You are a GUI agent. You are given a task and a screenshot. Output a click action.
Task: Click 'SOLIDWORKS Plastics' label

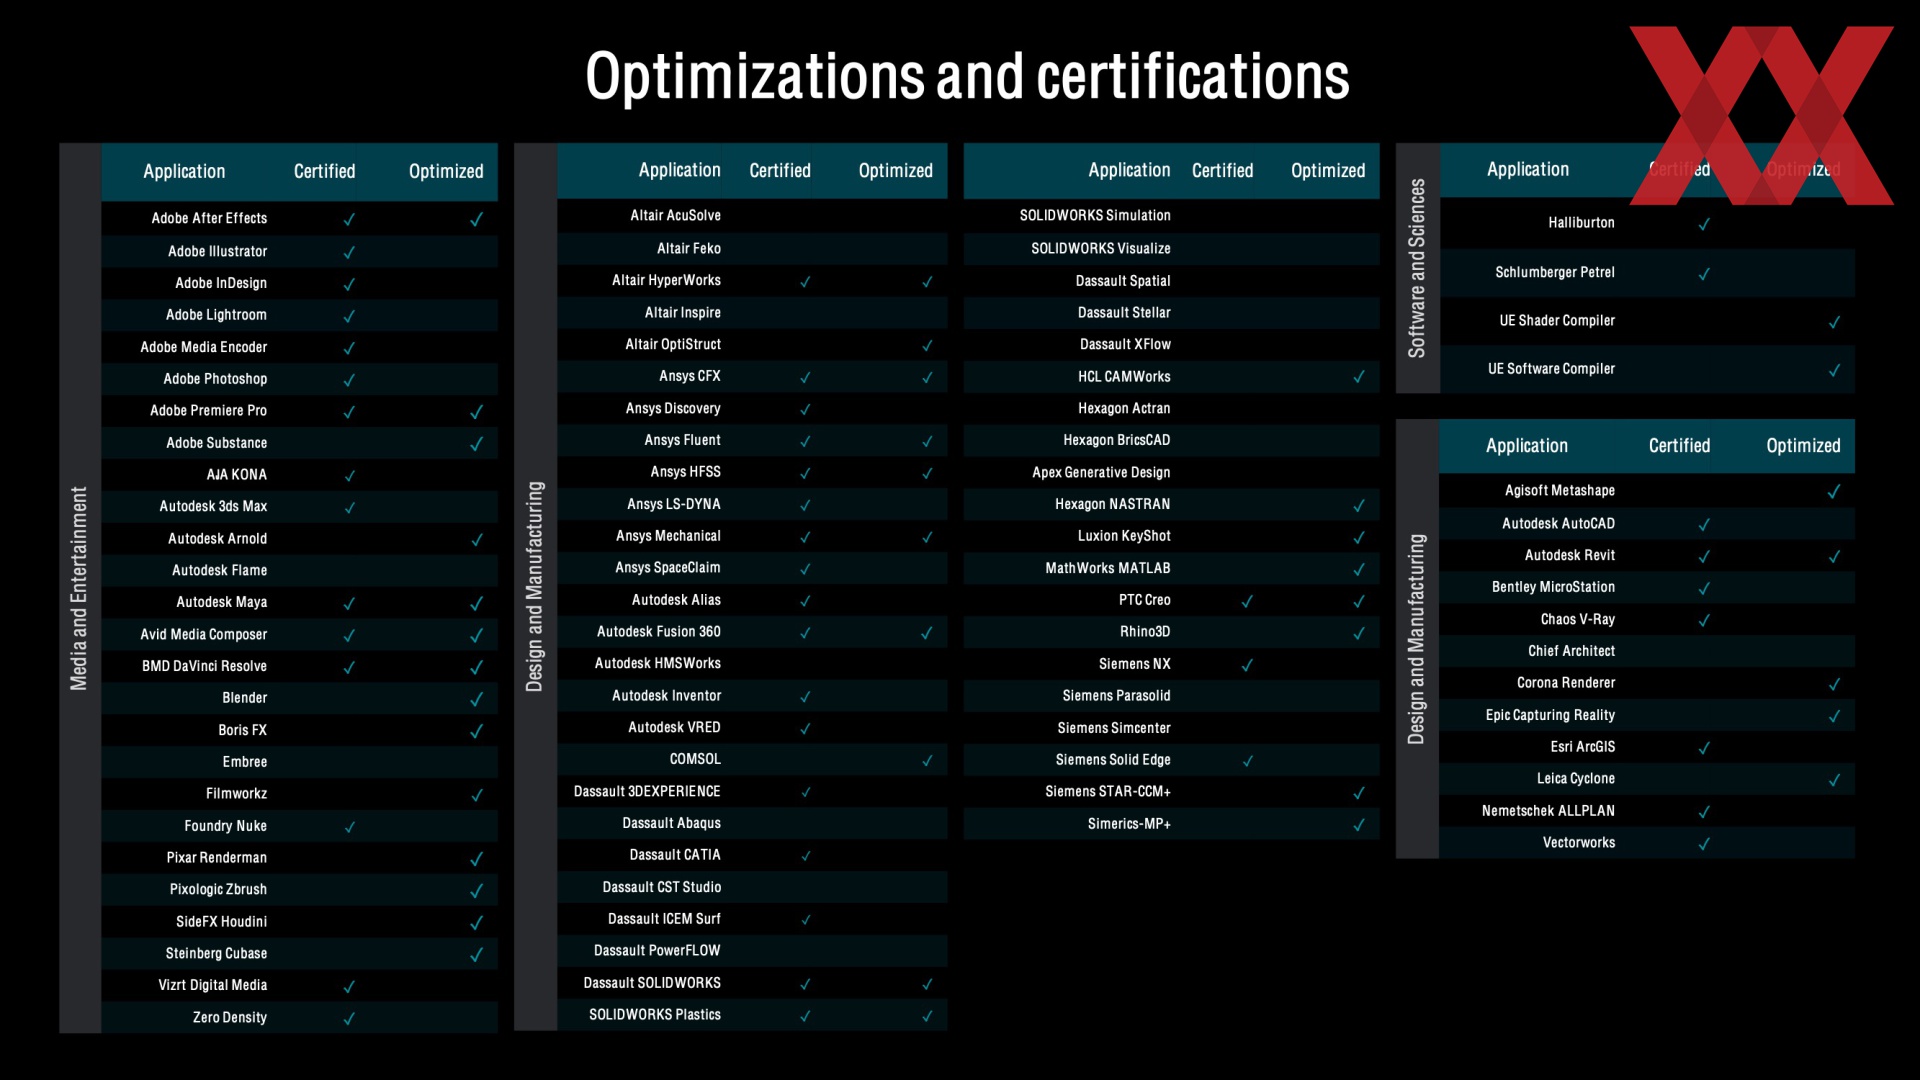coord(655,1015)
